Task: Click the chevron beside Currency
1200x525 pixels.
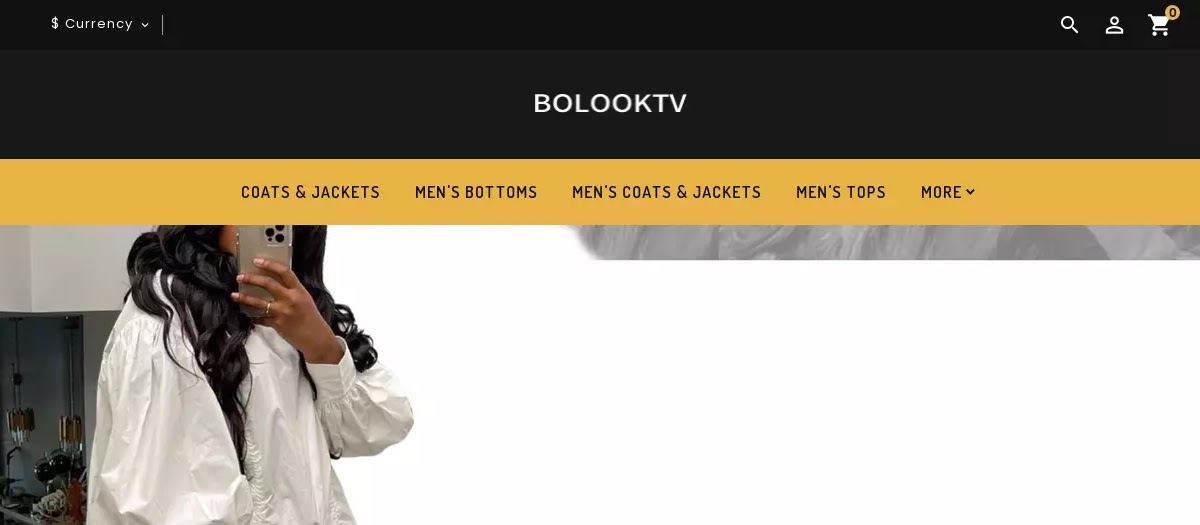Action: pos(145,25)
